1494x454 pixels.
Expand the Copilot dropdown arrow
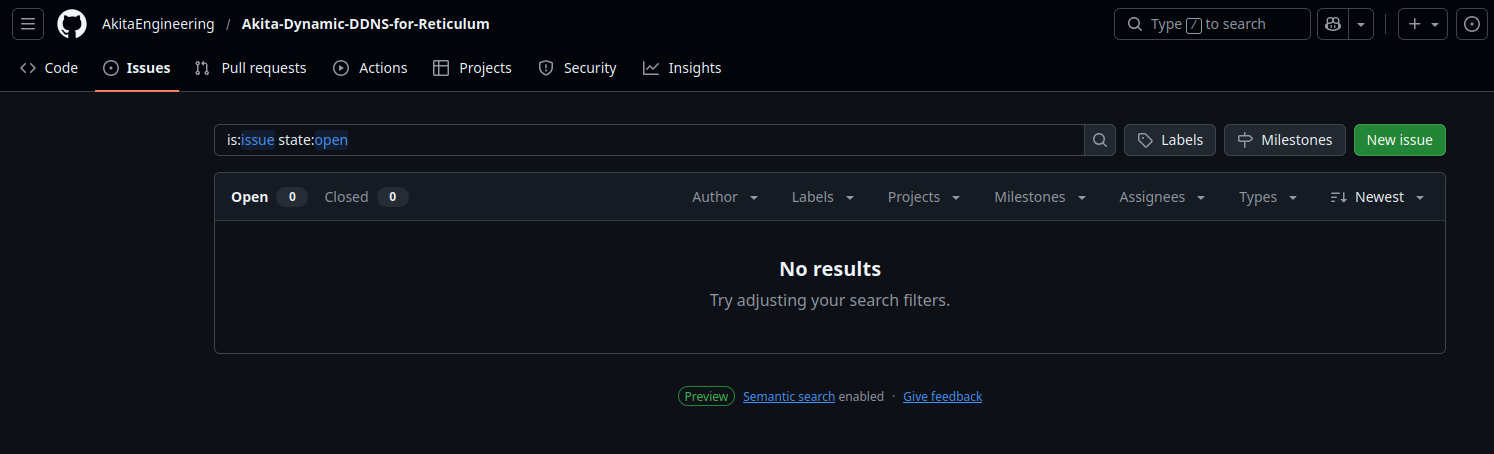(1361, 24)
